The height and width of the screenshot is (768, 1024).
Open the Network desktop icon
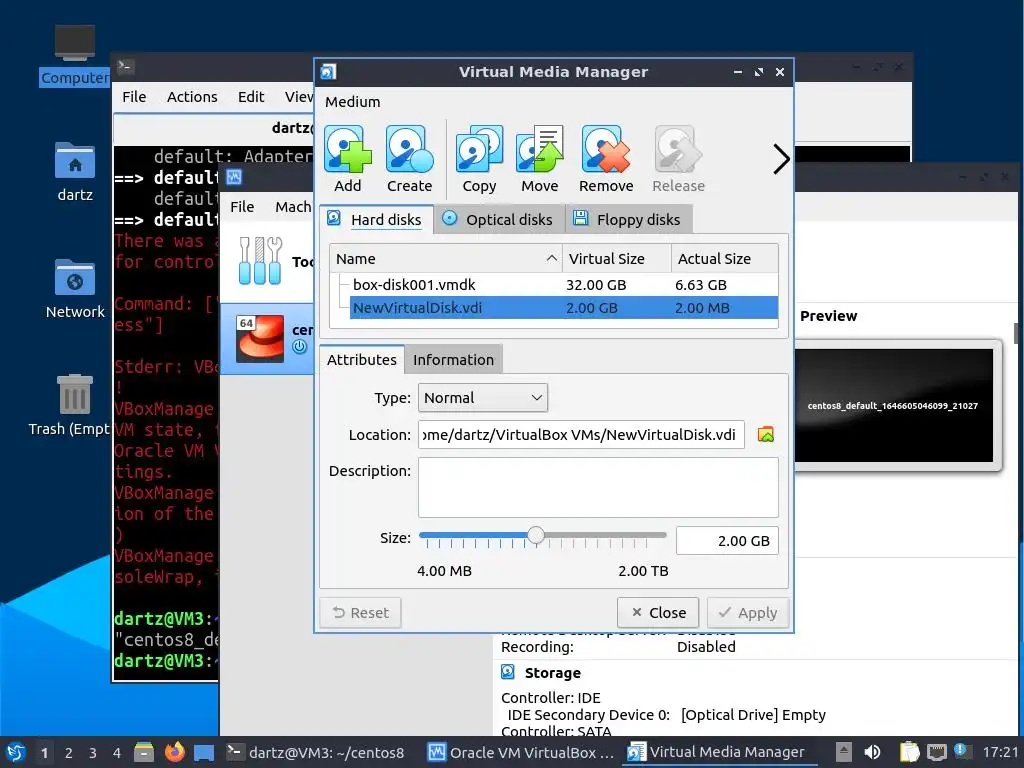click(x=74, y=288)
